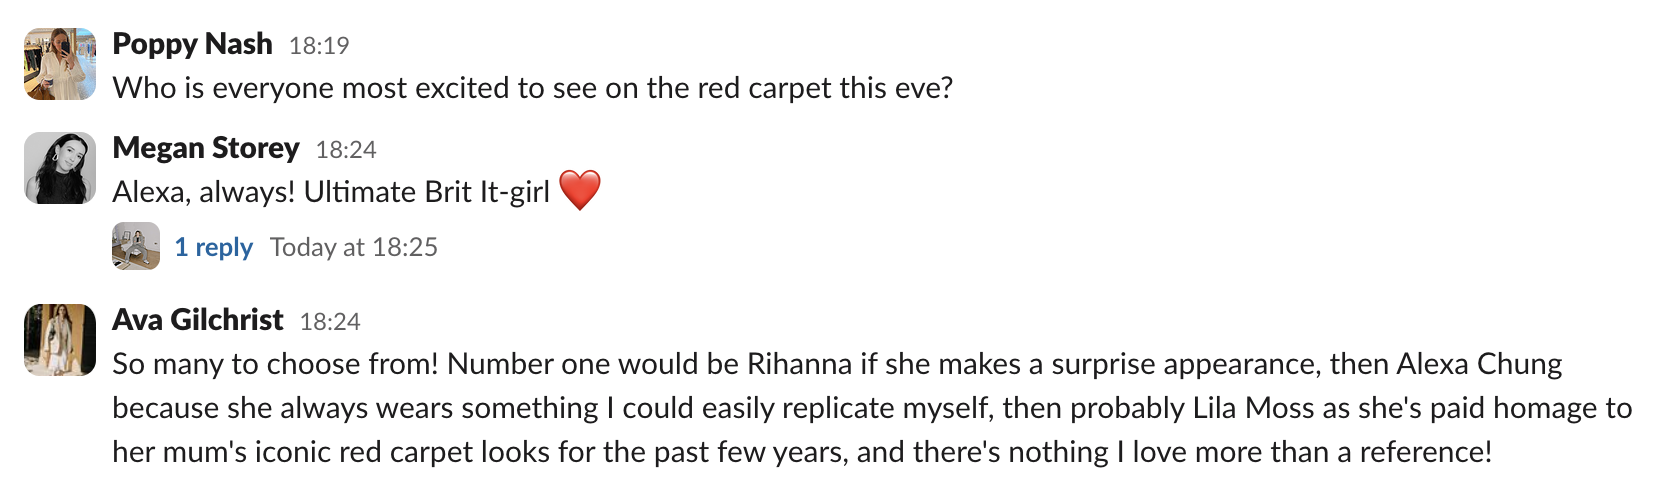Click the 'Ultimate Brit It-girl' text
The height and width of the screenshot is (496, 1672).
427,192
